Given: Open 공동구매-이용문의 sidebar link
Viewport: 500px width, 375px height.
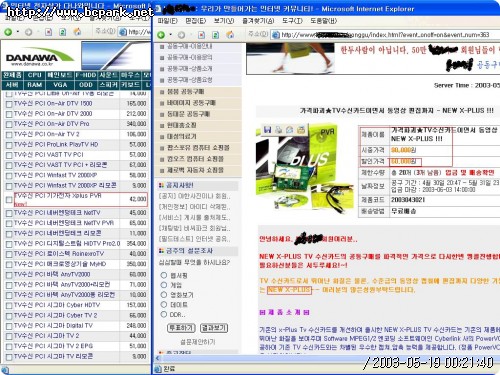Looking at the screenshot, I should pyautogui.click(x=190, y=57).
